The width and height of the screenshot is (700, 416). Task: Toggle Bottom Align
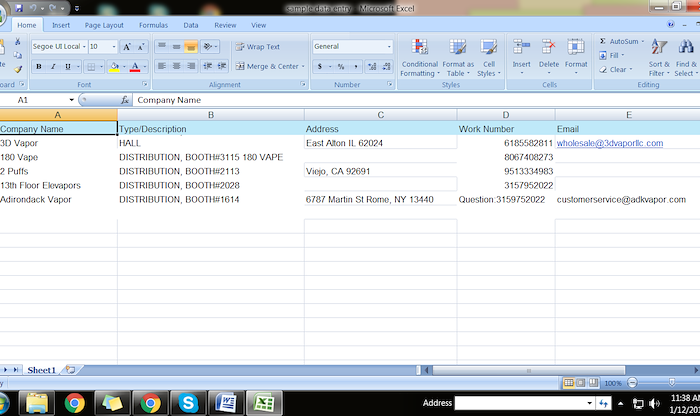point(191,46)
